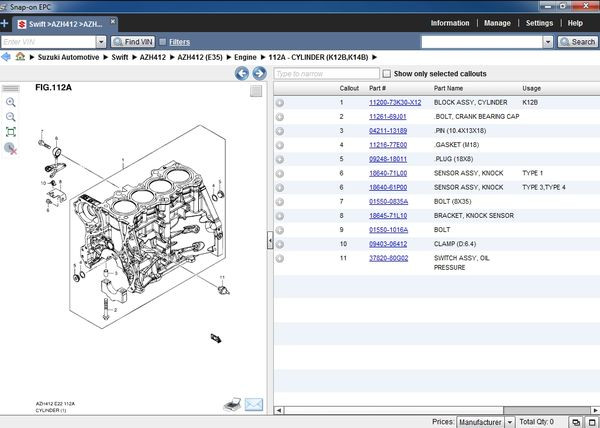Go to the next figure arrow
Viewport: 600px width, 428px height.
257,74
